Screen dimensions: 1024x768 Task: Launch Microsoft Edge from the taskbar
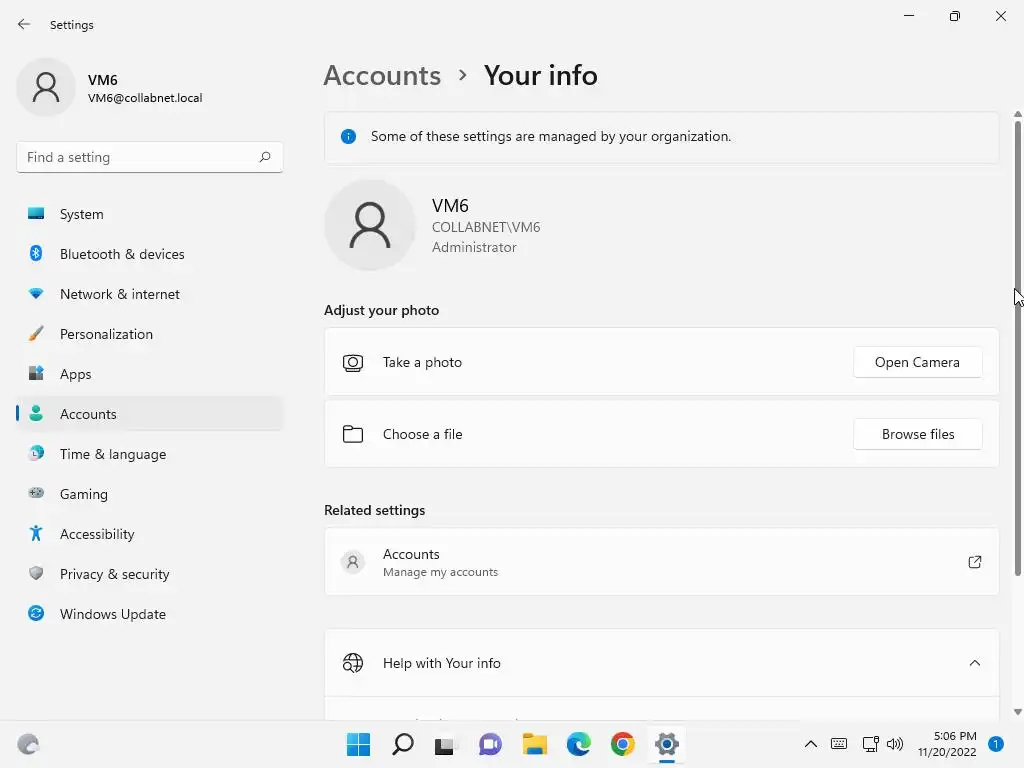(579, 744)
